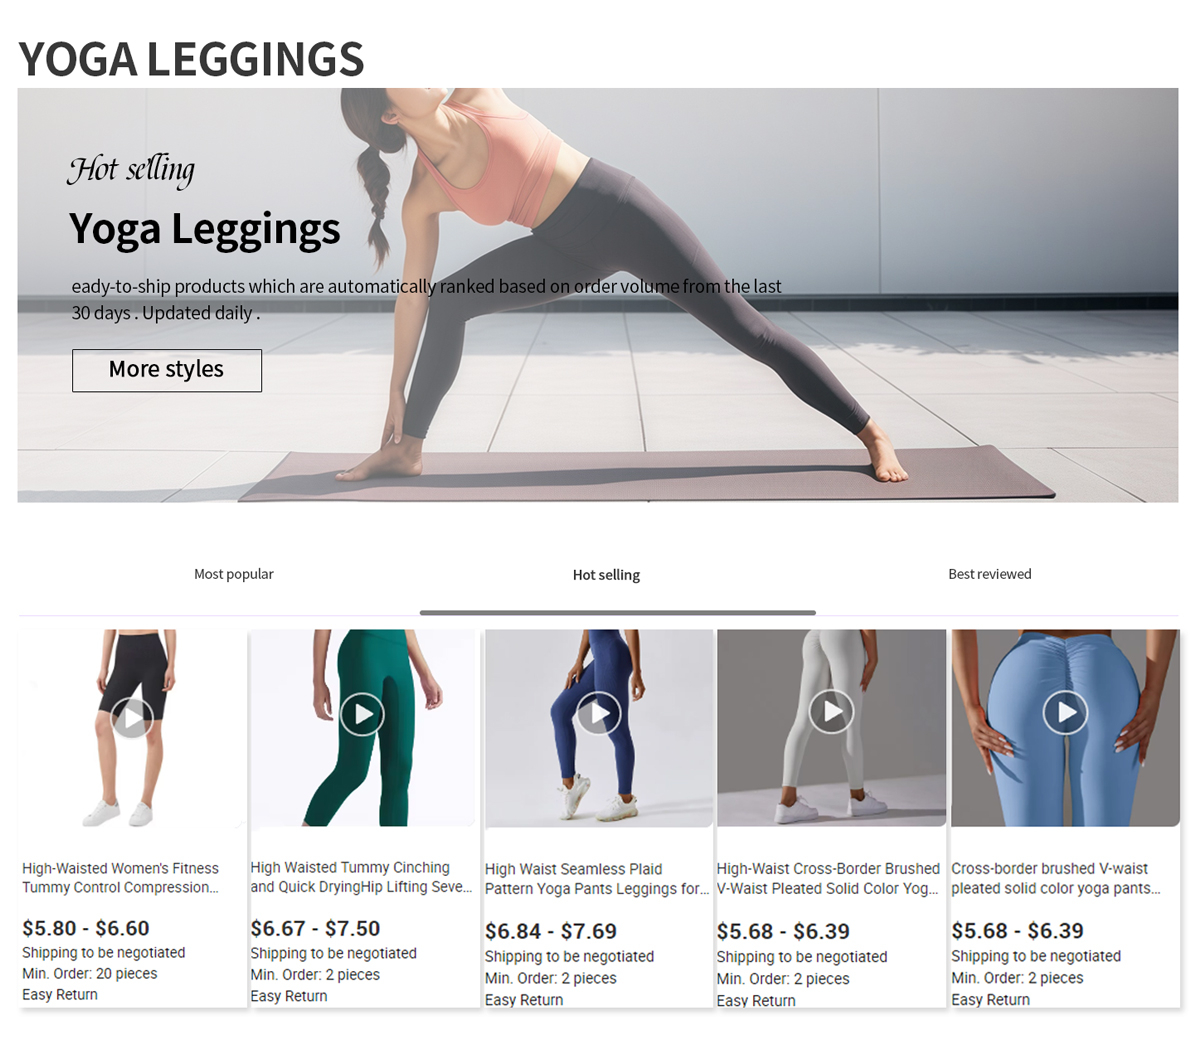Click the YOGA LEGGINGS page heading
The height and width of the screenshot is (1049, 1200).
click(191, 59)
